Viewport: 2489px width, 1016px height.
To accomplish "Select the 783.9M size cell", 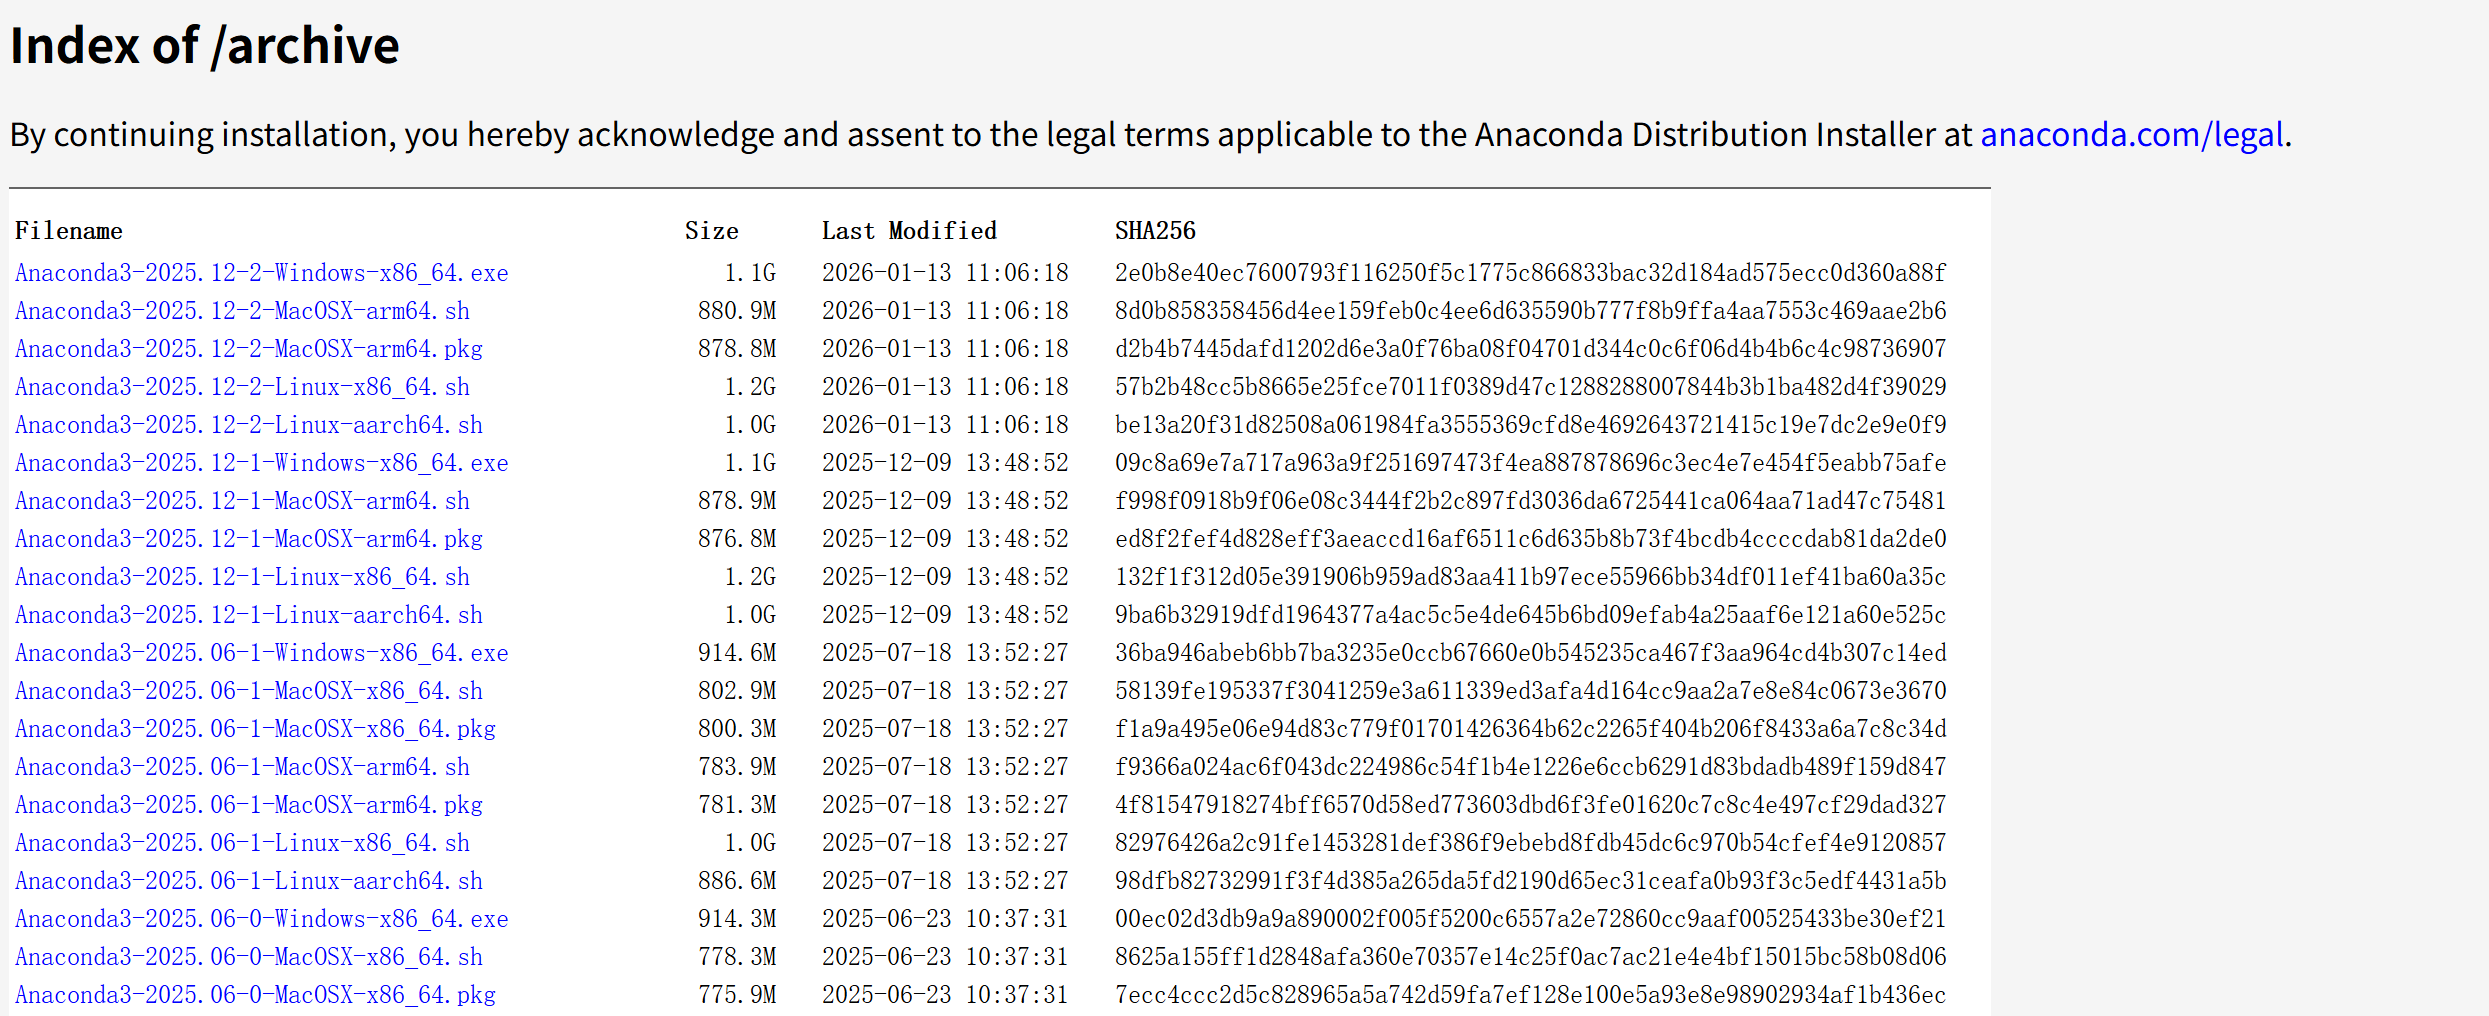I will coord(737,767).
